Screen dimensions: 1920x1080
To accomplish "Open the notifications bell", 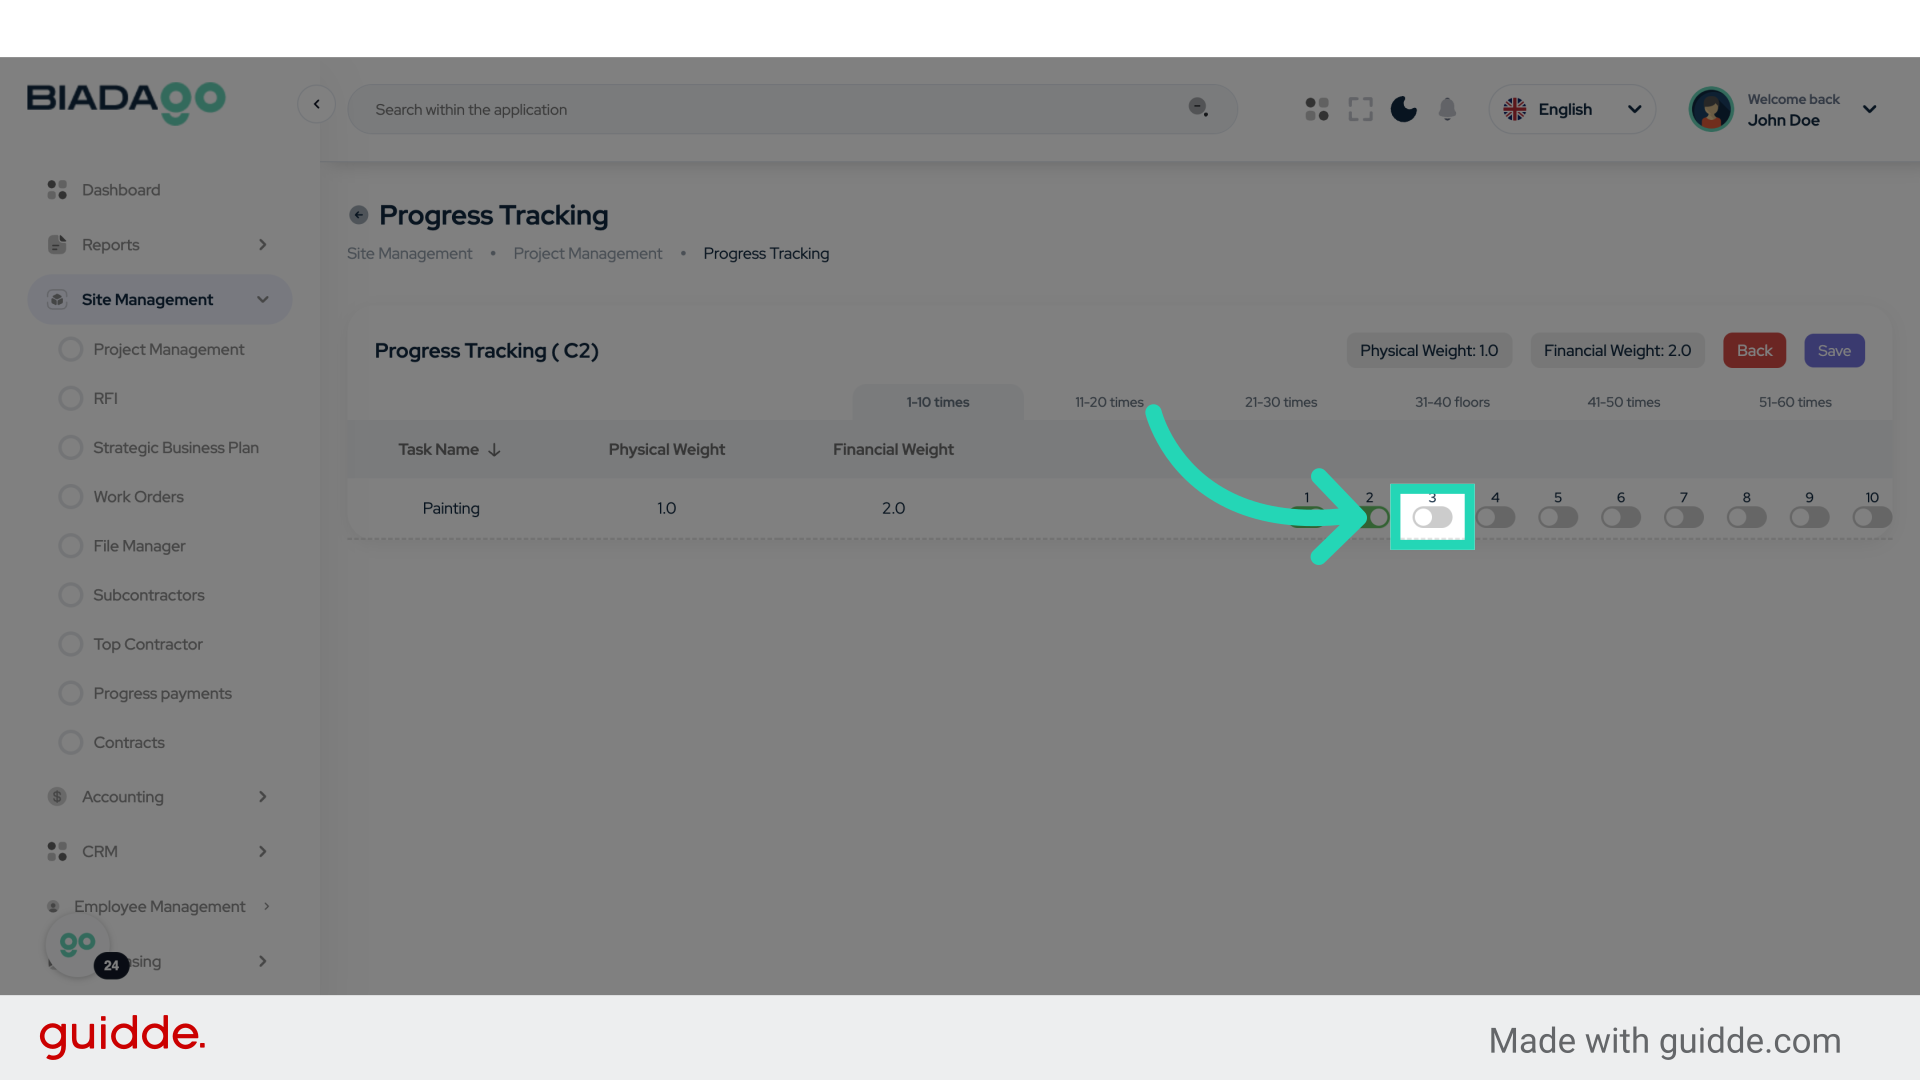I will tap(1447, 109).
